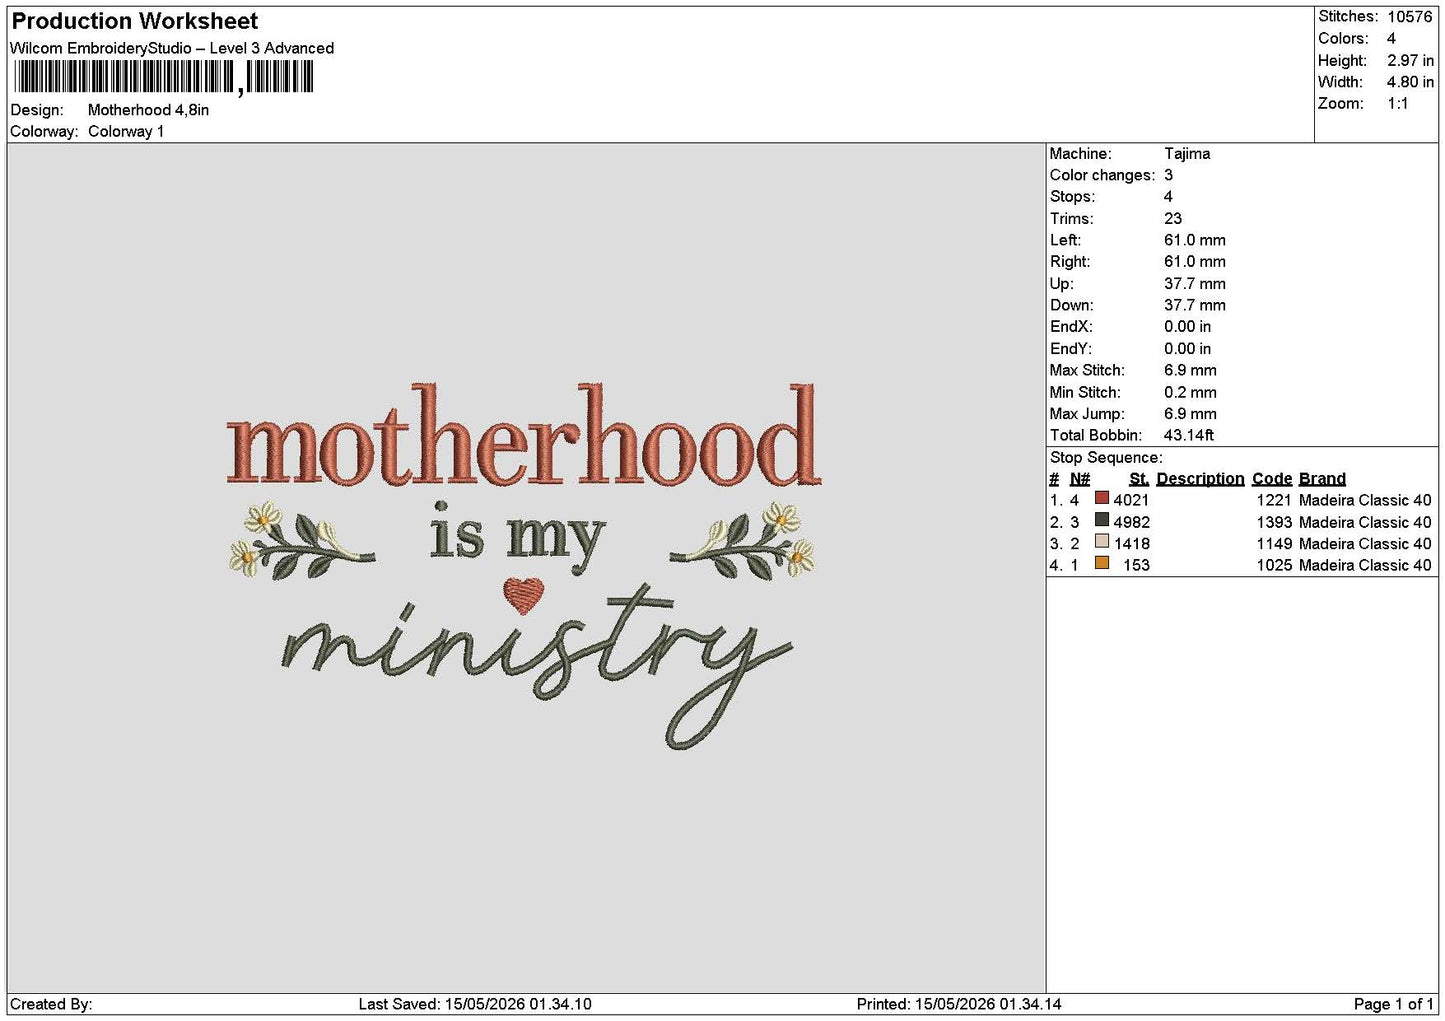
Task: Click thread code '1149' in stop row 3
Action: (1274, 543)
